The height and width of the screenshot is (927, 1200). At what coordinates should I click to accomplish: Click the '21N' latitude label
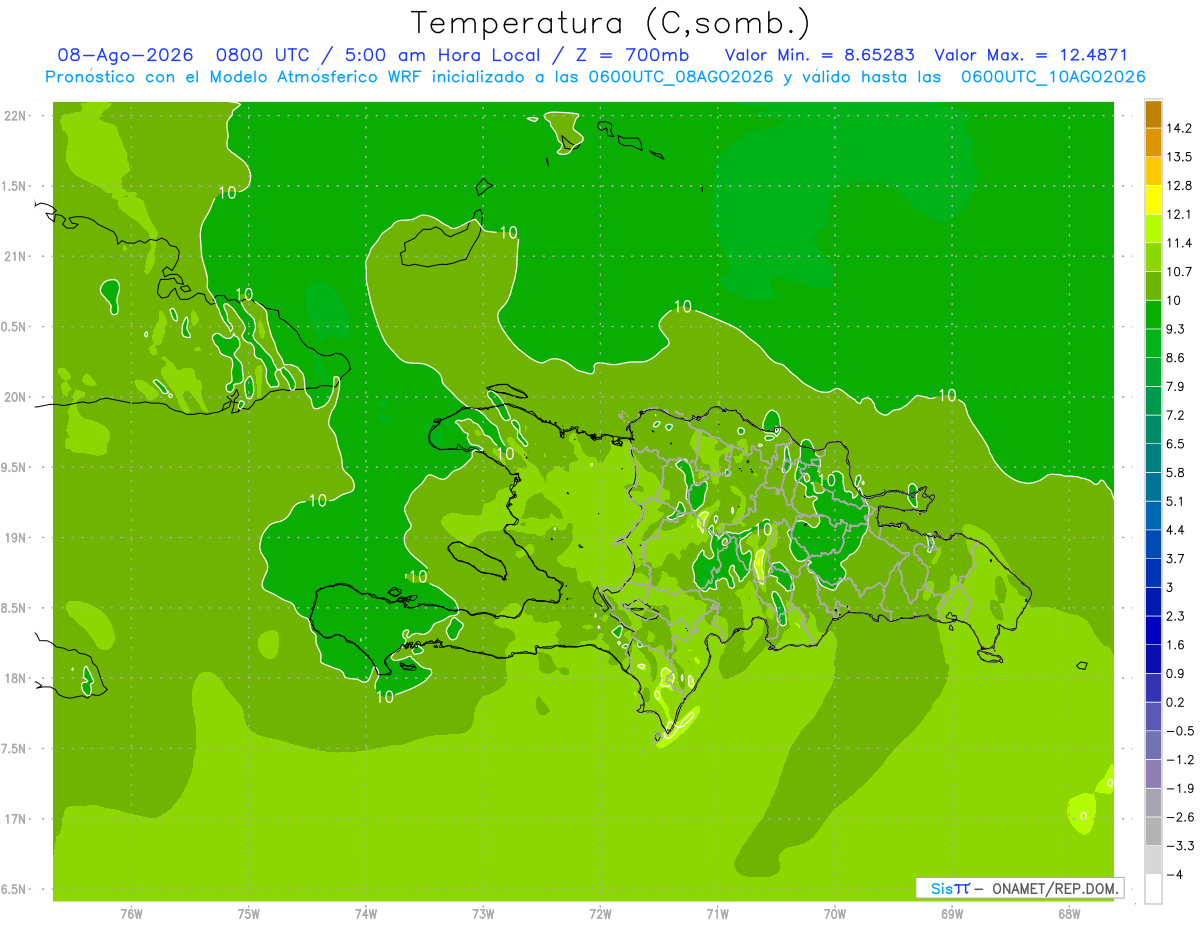17,257
